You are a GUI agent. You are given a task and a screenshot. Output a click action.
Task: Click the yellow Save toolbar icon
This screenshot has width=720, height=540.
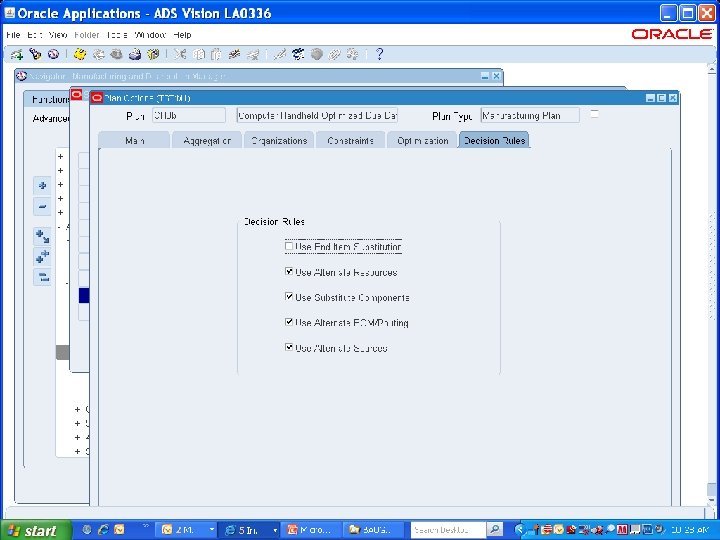(x=80, y=55)
